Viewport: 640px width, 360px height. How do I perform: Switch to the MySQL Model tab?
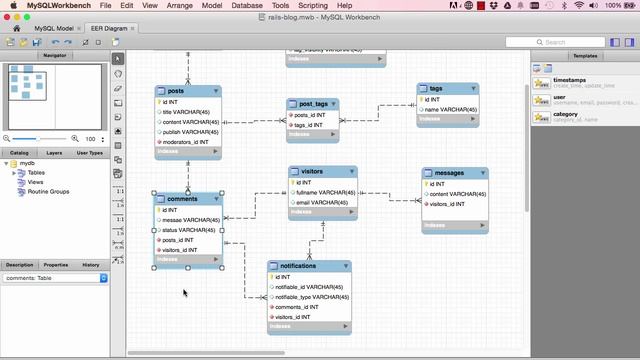pos(54,28)
